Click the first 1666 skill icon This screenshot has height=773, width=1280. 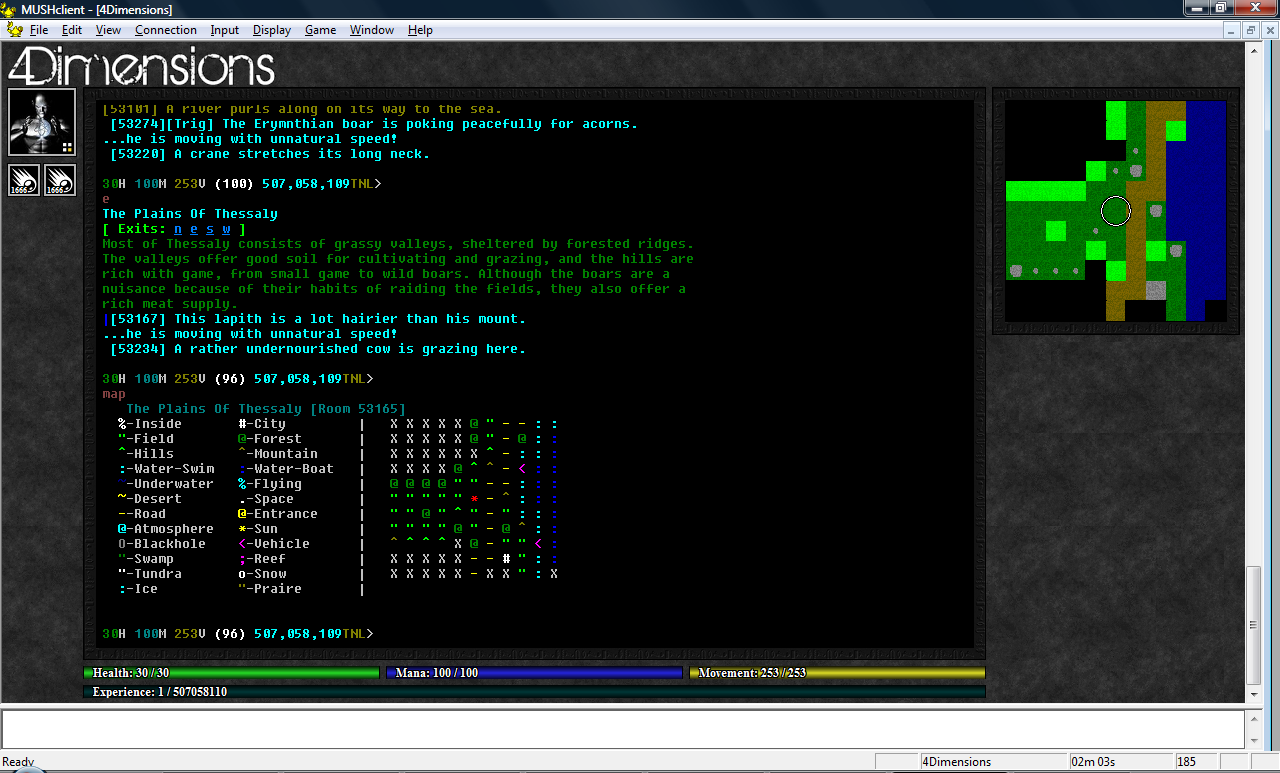click(x=24, y=180)
